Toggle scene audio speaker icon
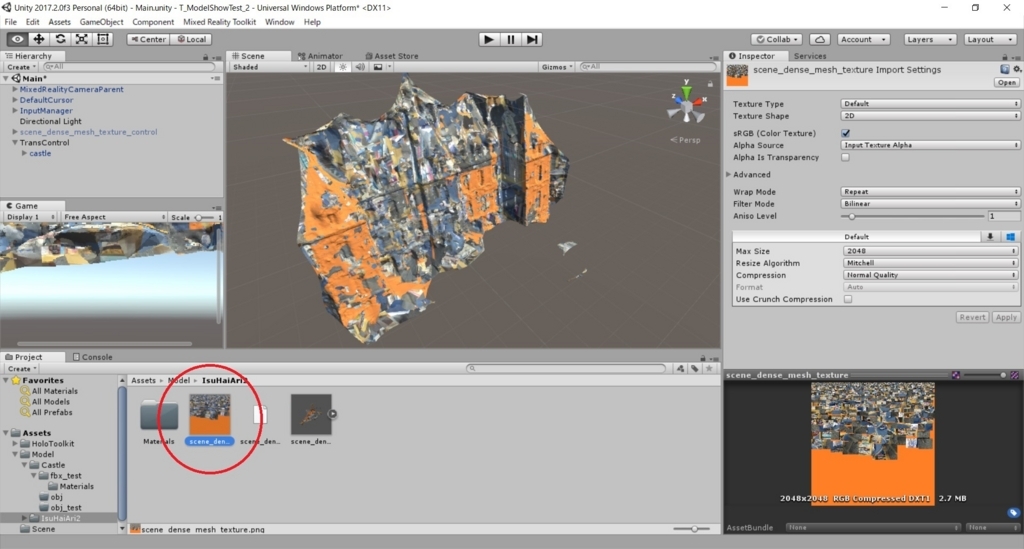Viewport: 1024px width, 549px height. (x=360, y=67)
